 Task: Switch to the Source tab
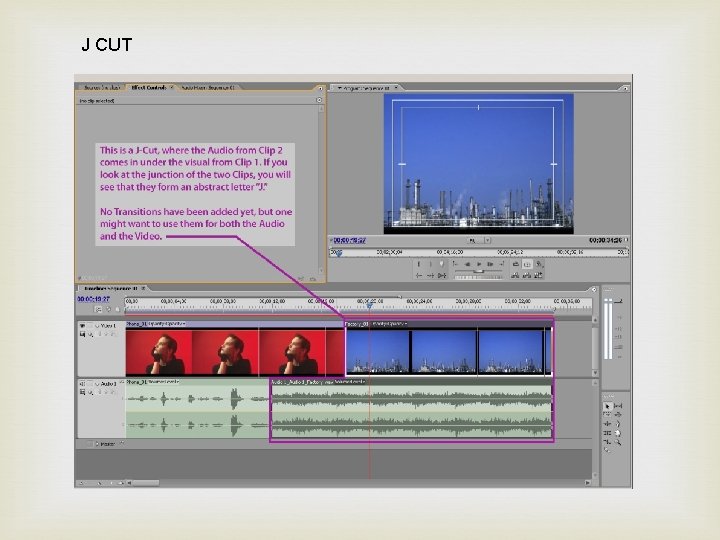[x=102, y=87]
